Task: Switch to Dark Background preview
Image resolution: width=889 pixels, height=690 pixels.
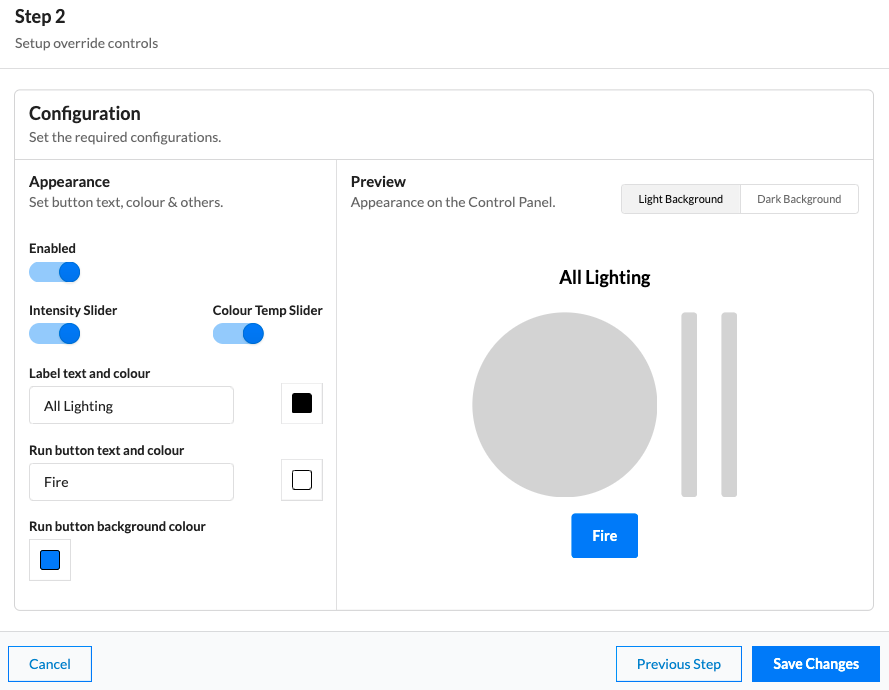Action: click(x=799, y=199)
